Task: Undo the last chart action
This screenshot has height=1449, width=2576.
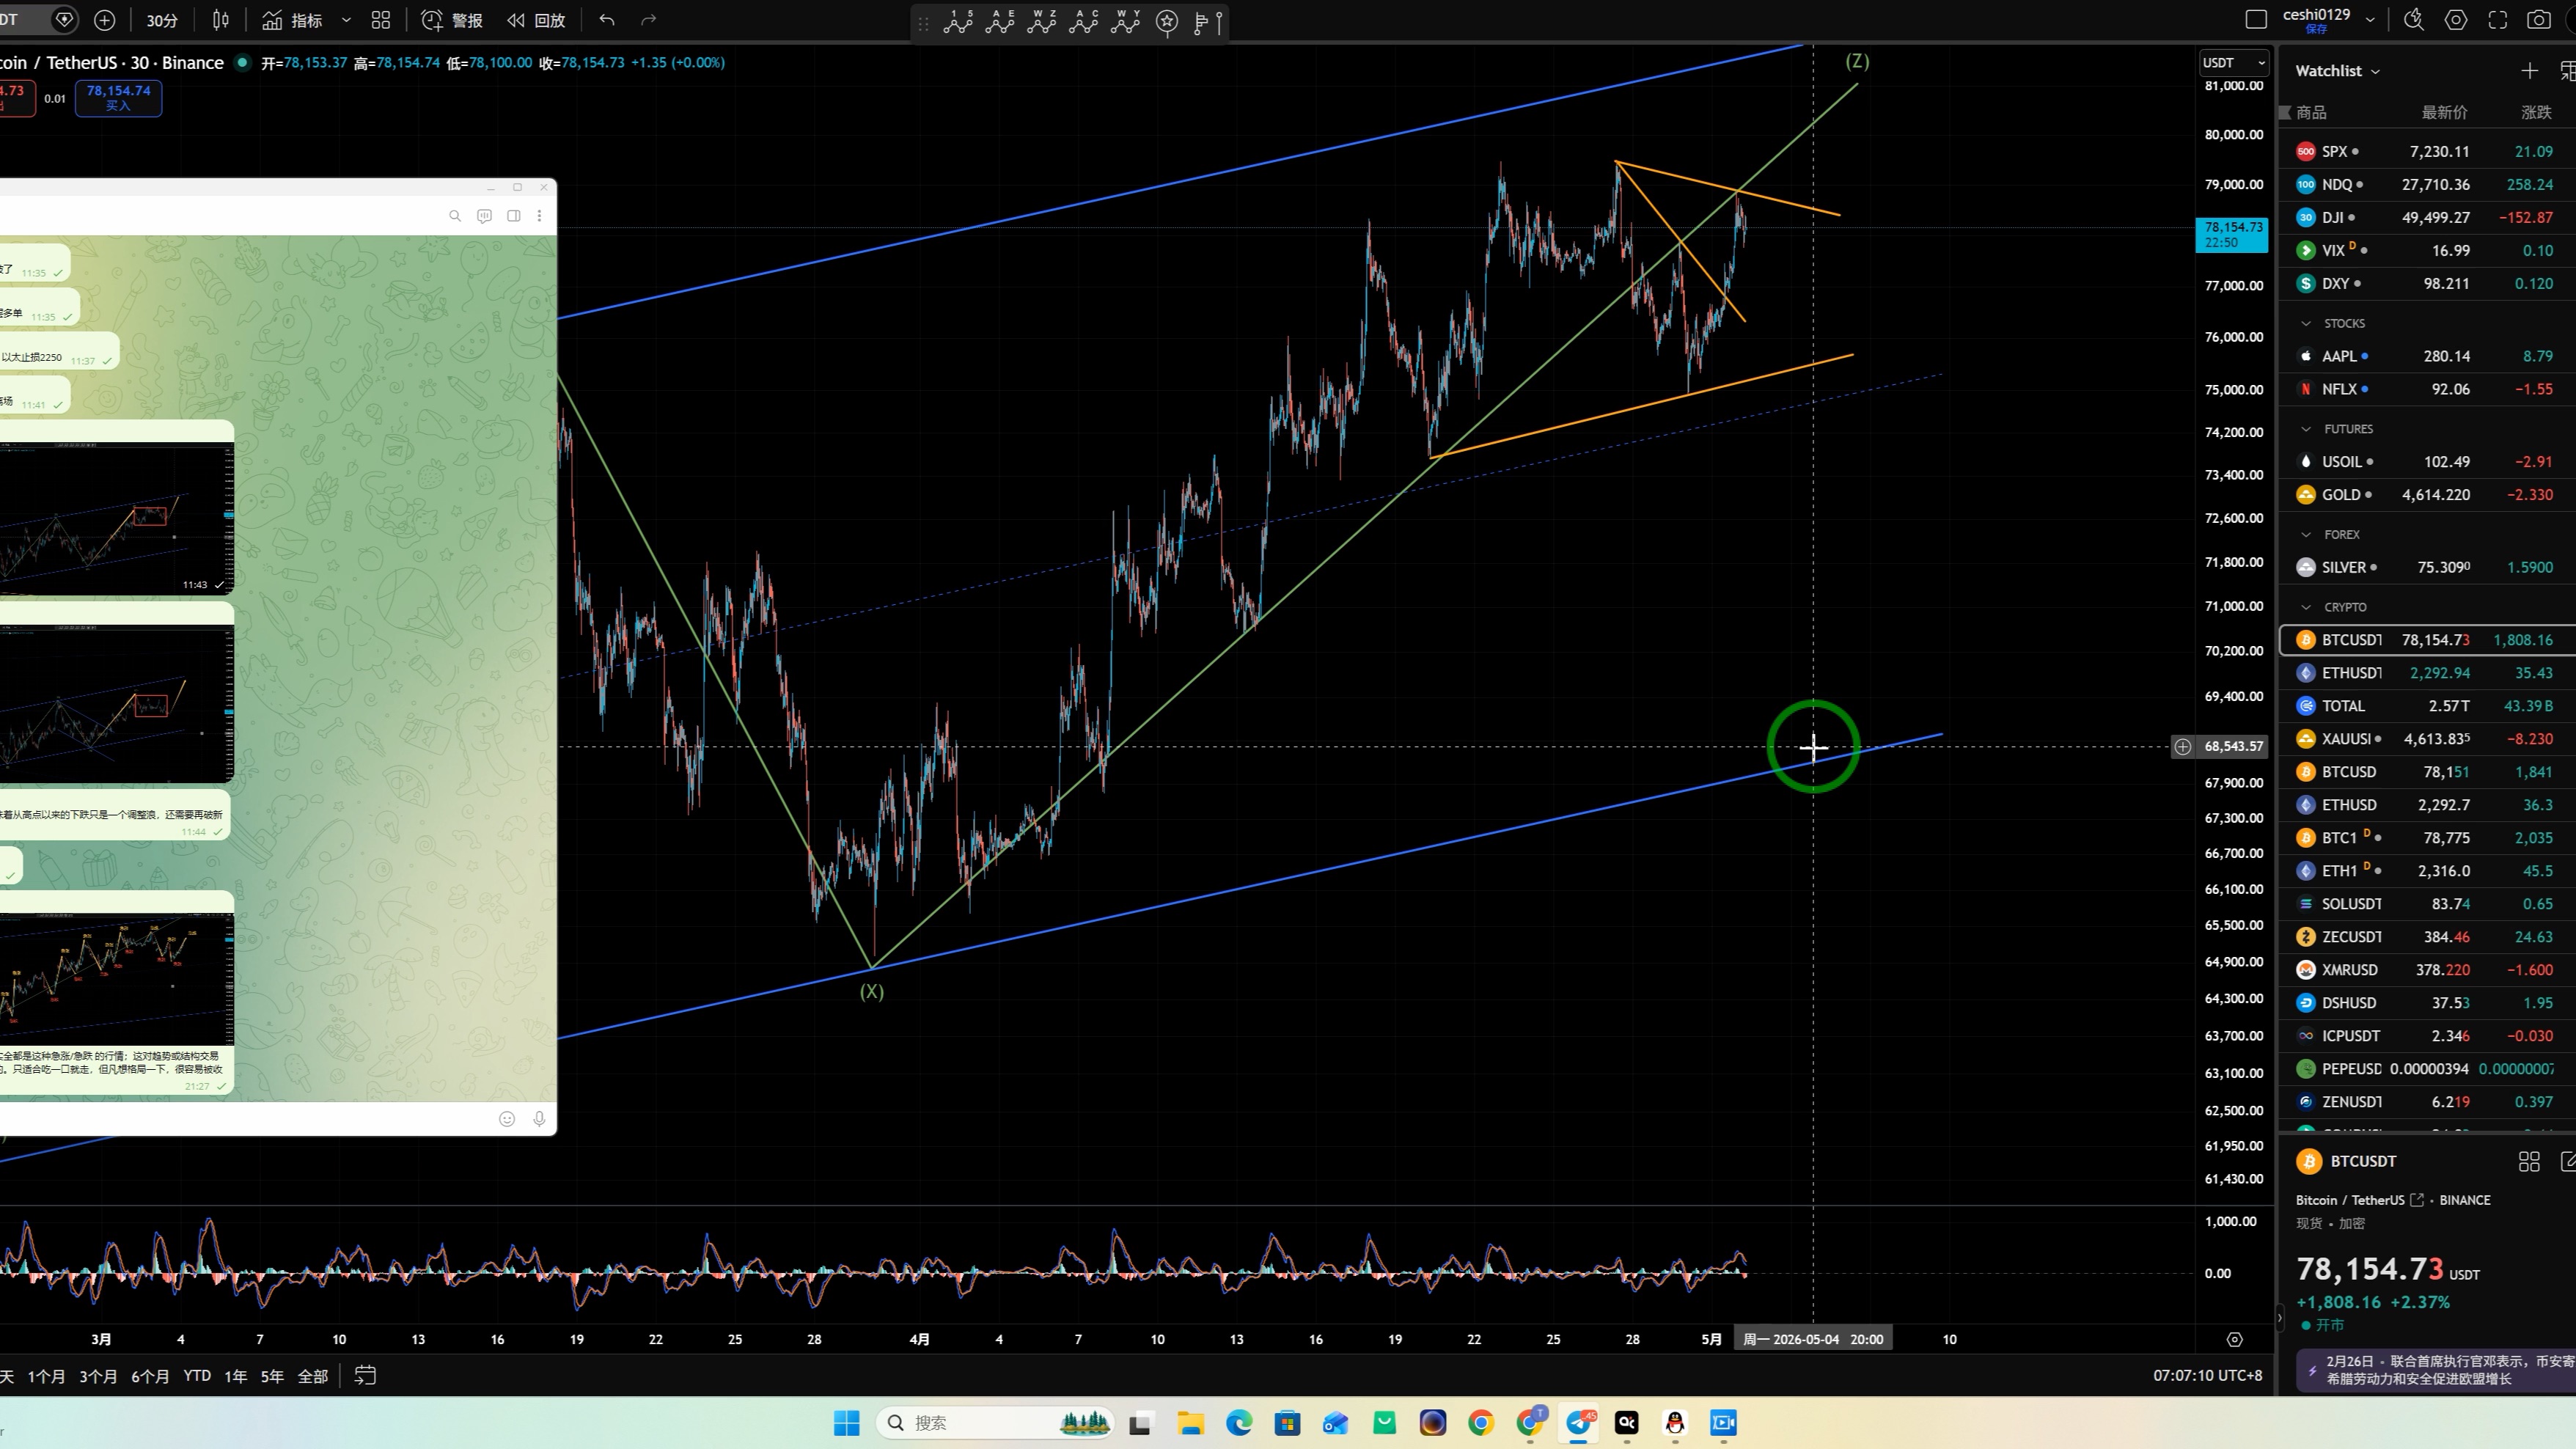Action: pyautogui.click(x=607, y=20)
